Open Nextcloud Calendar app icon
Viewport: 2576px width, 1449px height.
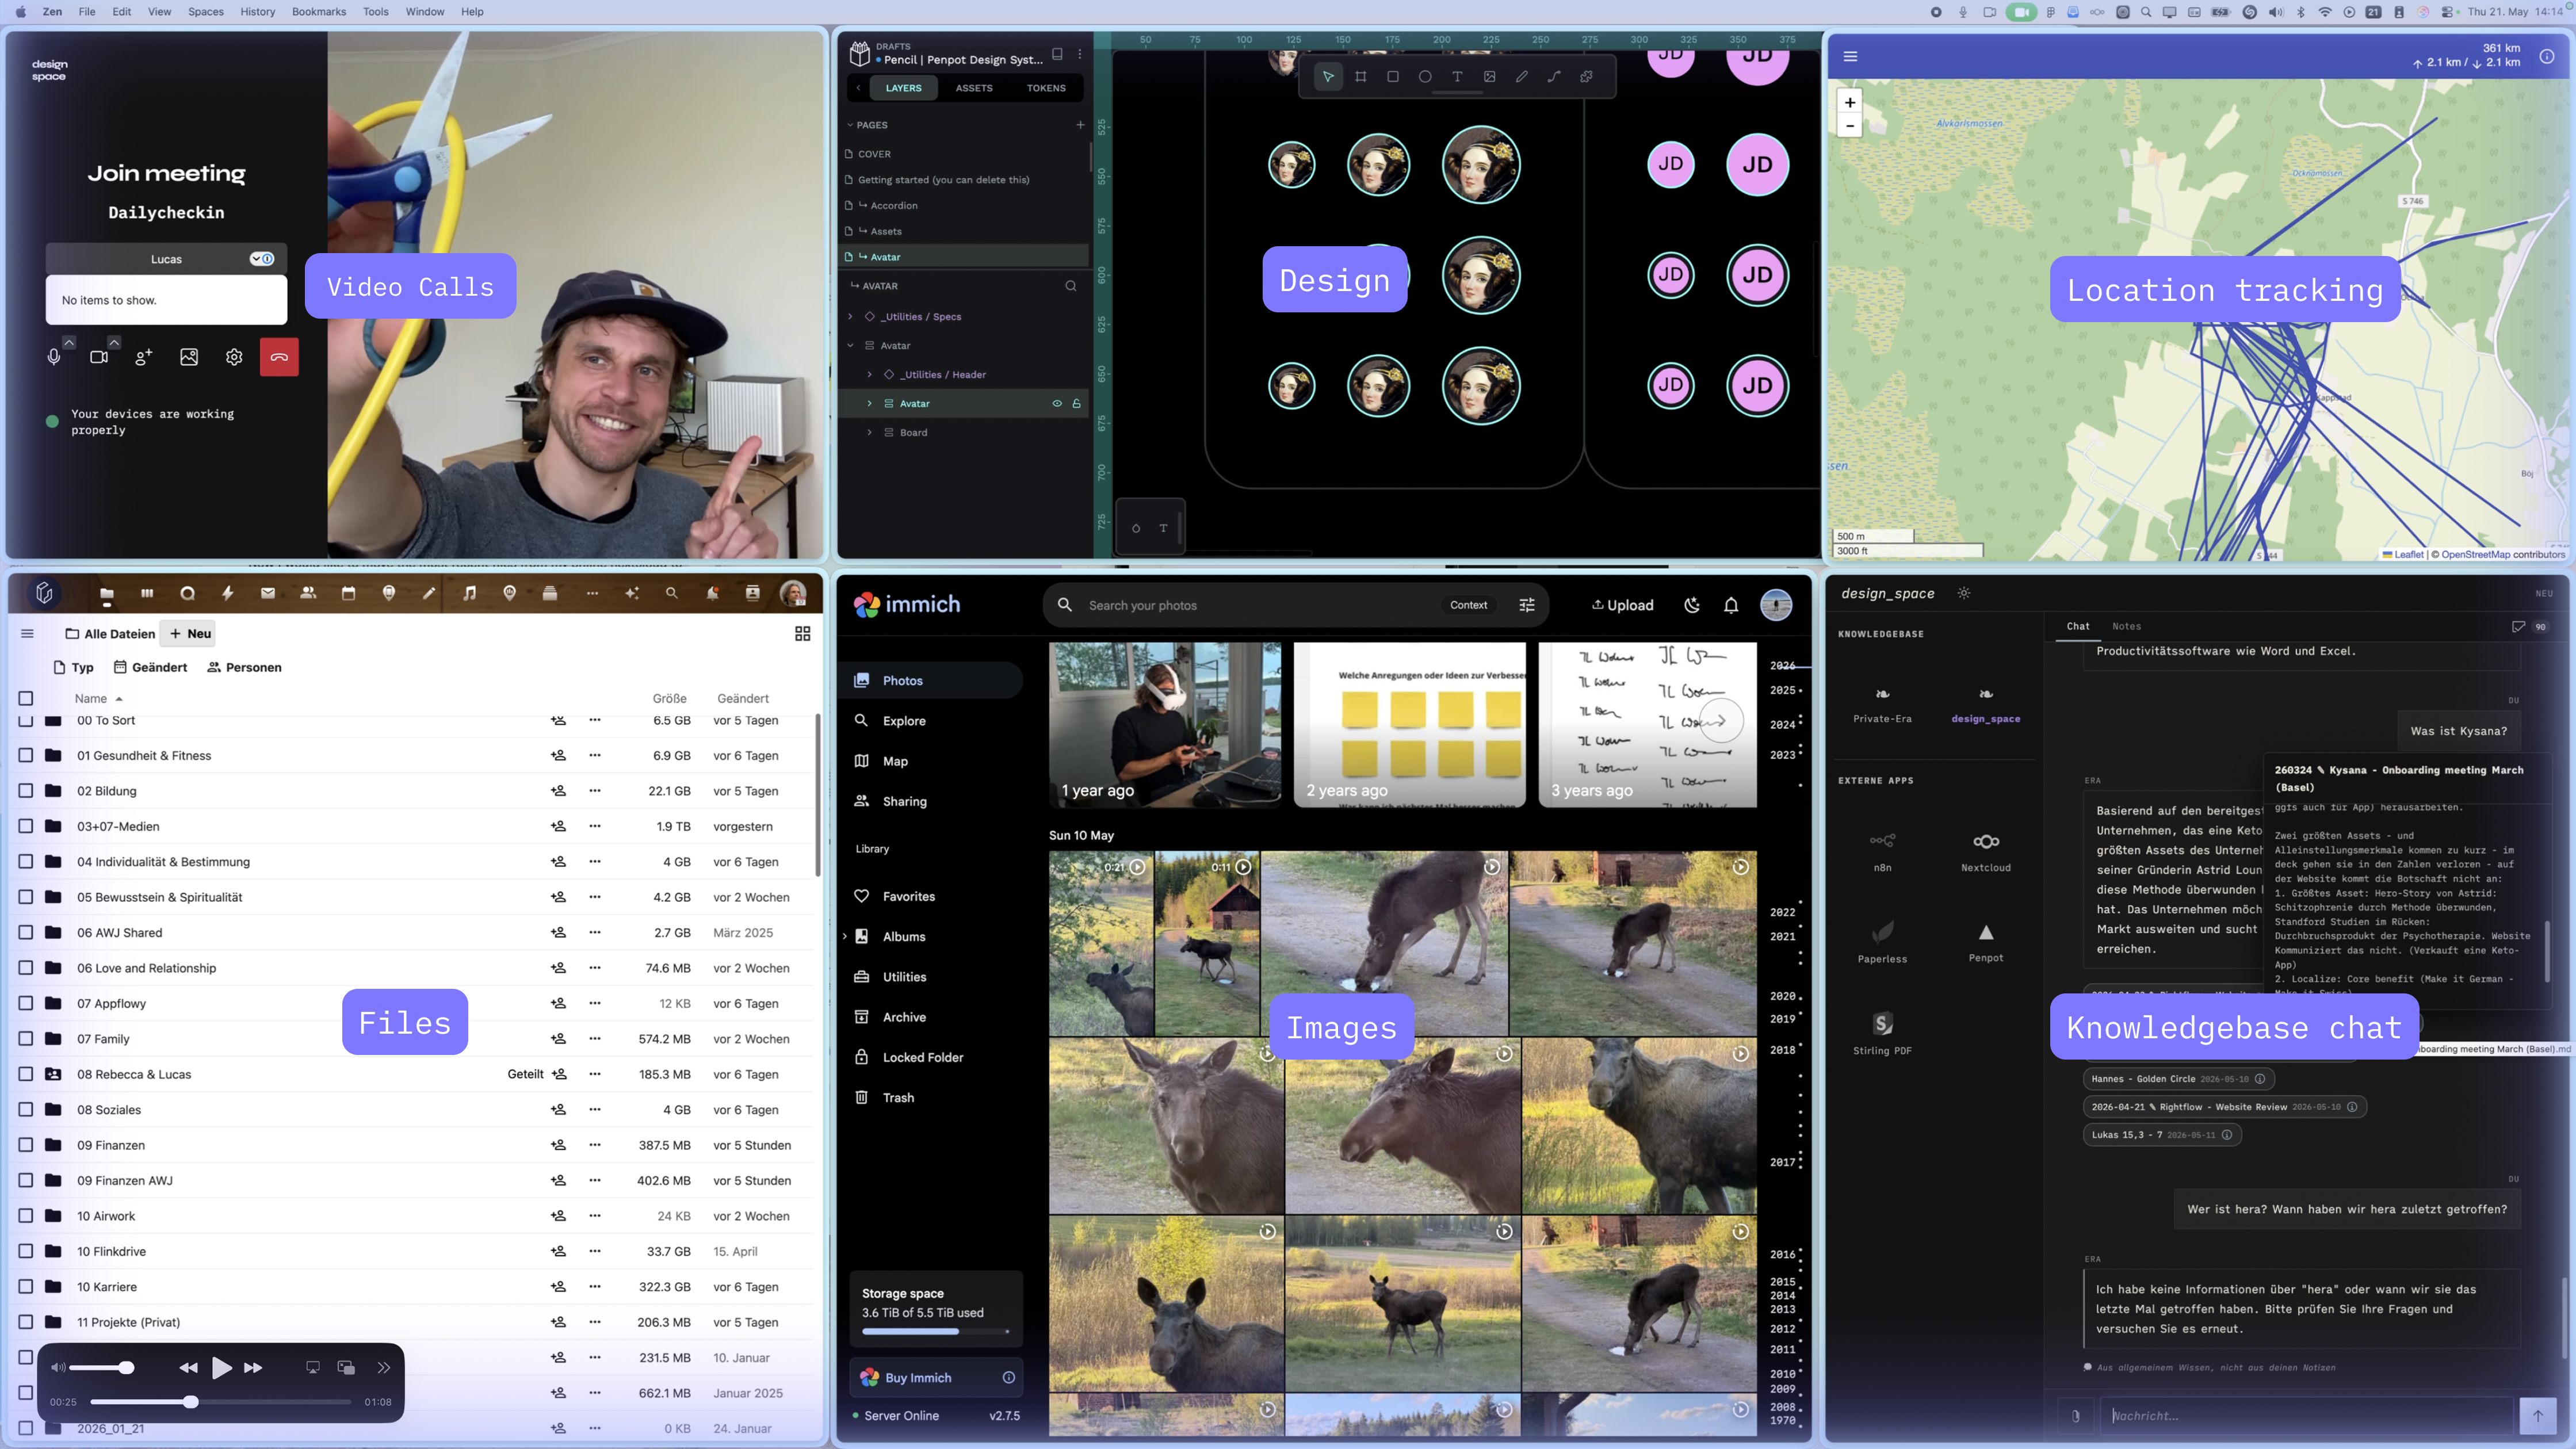click(348, 593)
